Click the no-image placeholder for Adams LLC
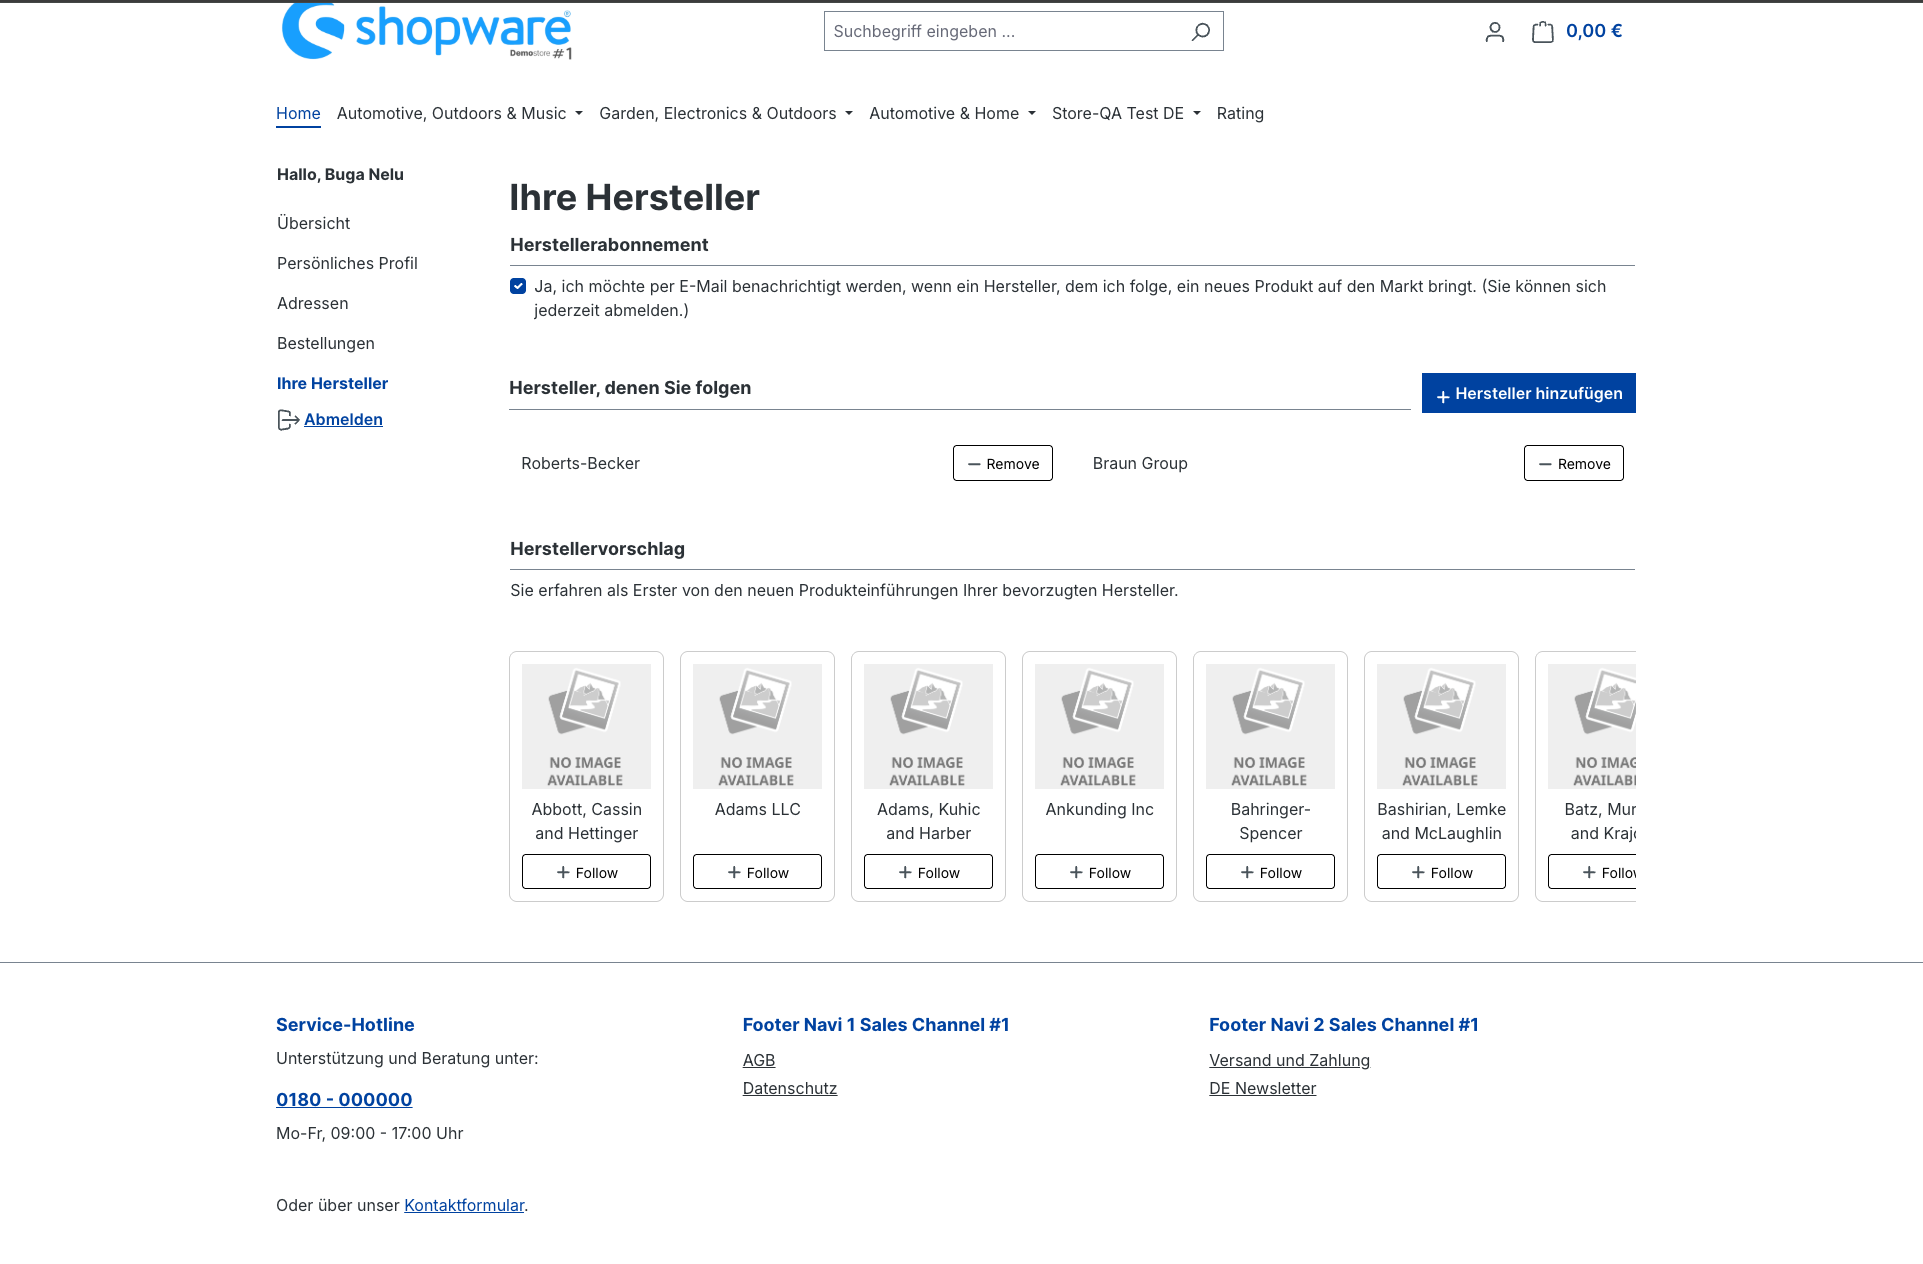 click(757, 725)
